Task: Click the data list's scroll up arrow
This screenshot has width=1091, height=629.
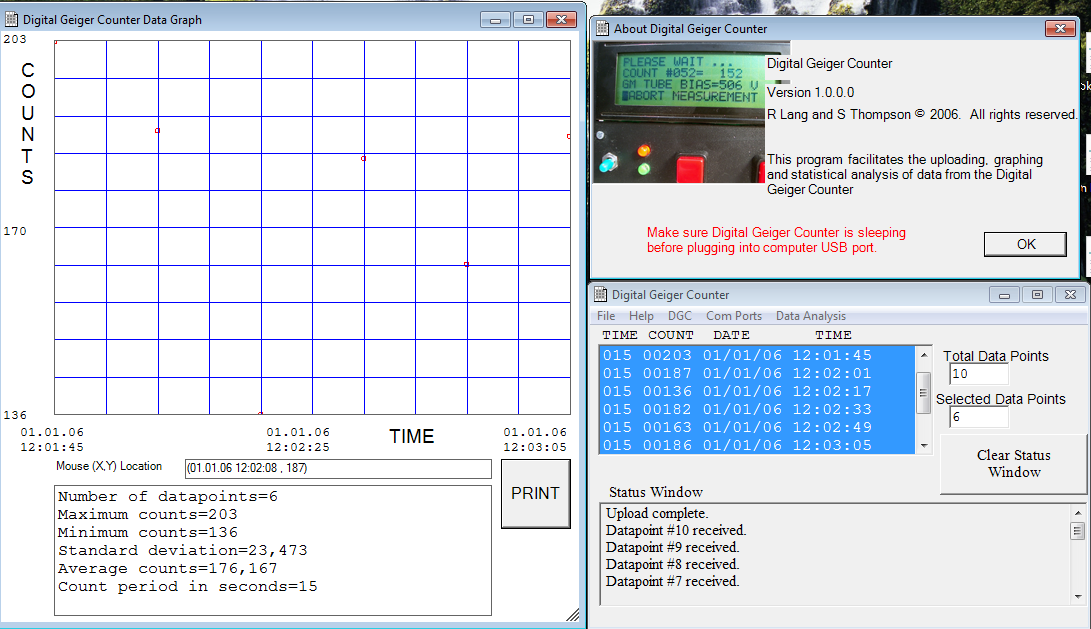Action: 924,355
